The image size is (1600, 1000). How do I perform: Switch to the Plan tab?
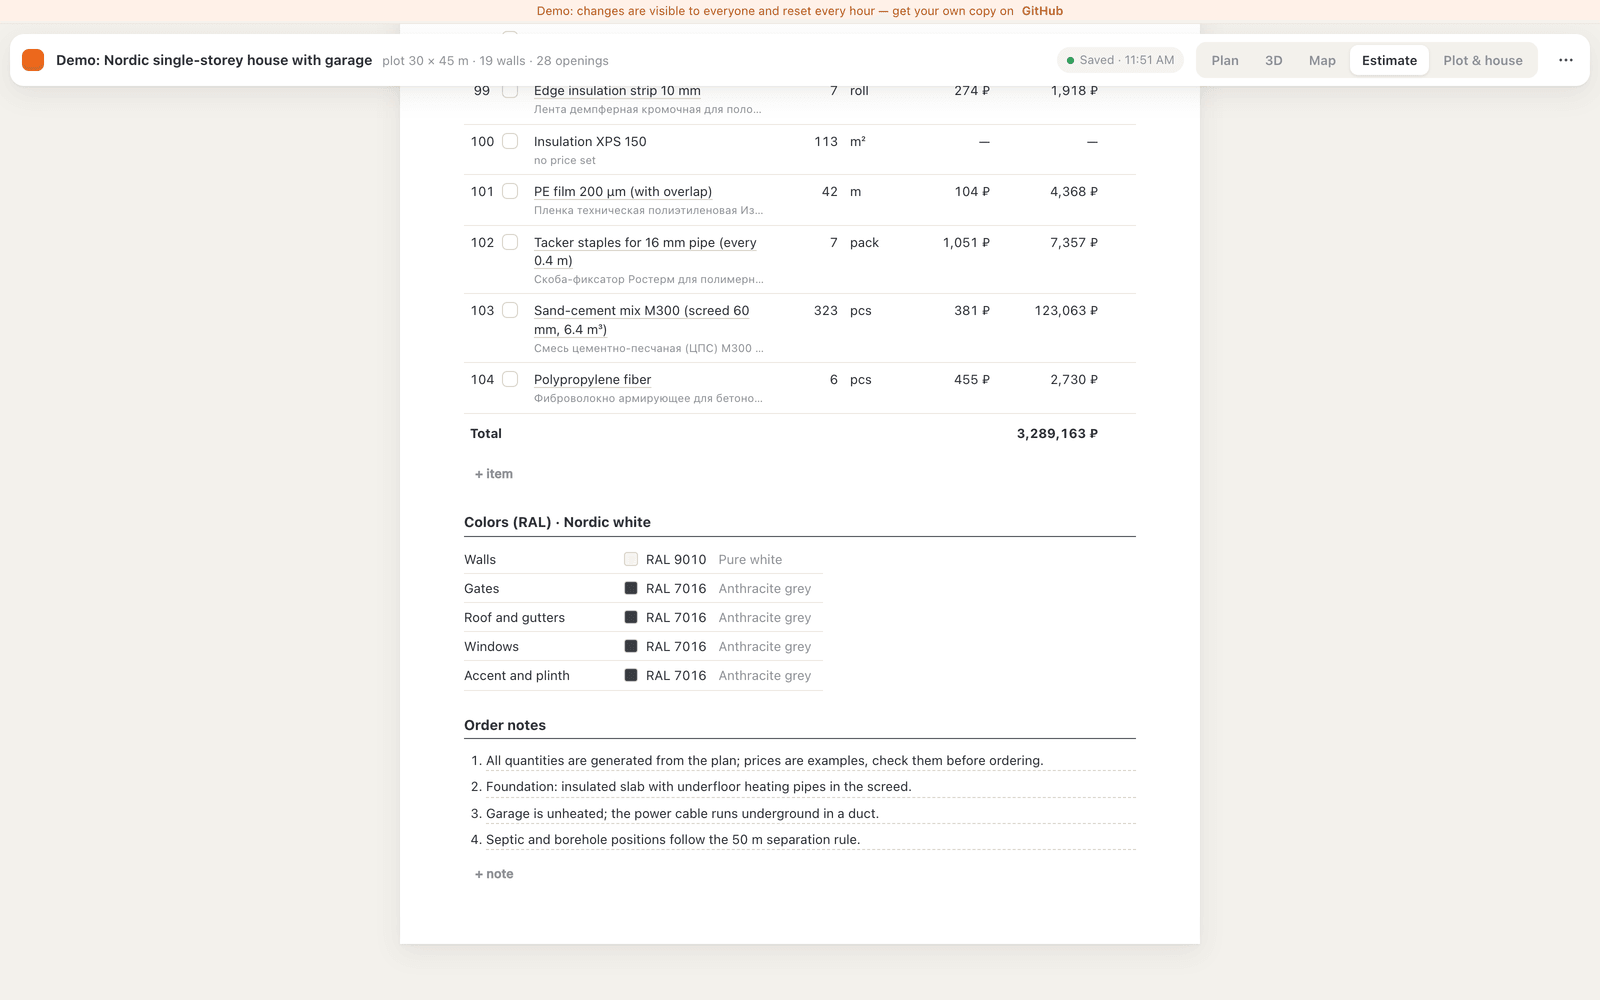pyautogui.click(x=1225, y=60)
